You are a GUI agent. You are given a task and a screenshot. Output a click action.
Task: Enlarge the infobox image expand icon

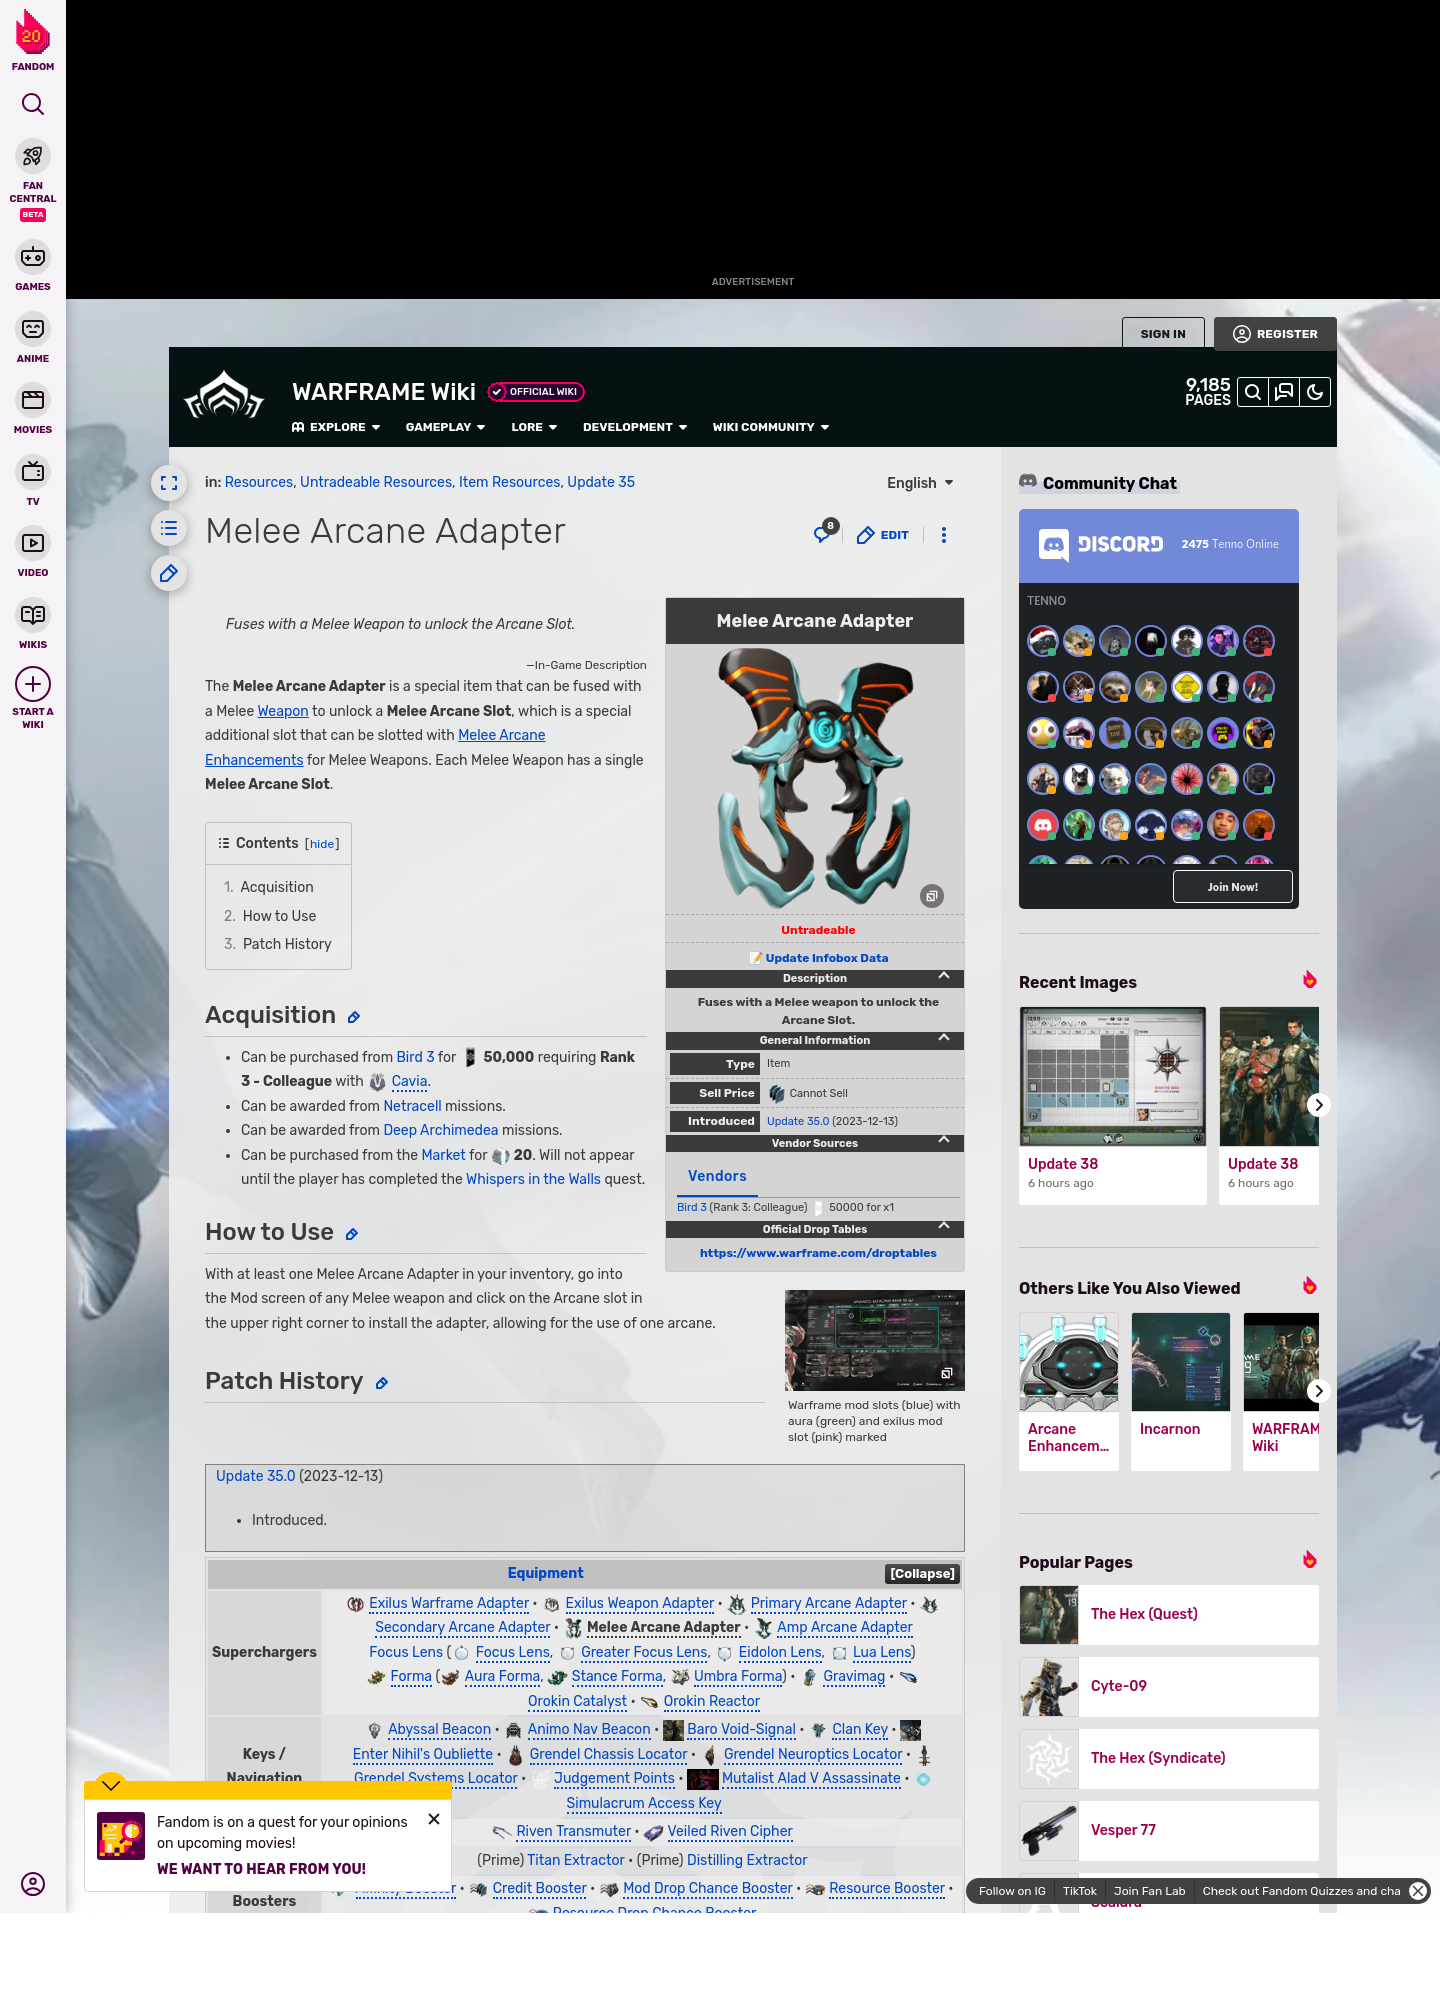click(x=932, y=896)
